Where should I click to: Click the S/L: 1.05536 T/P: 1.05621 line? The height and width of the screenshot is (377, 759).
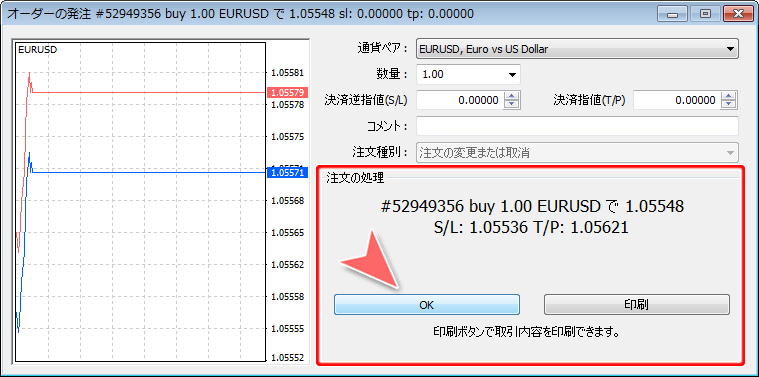[531, 227]
